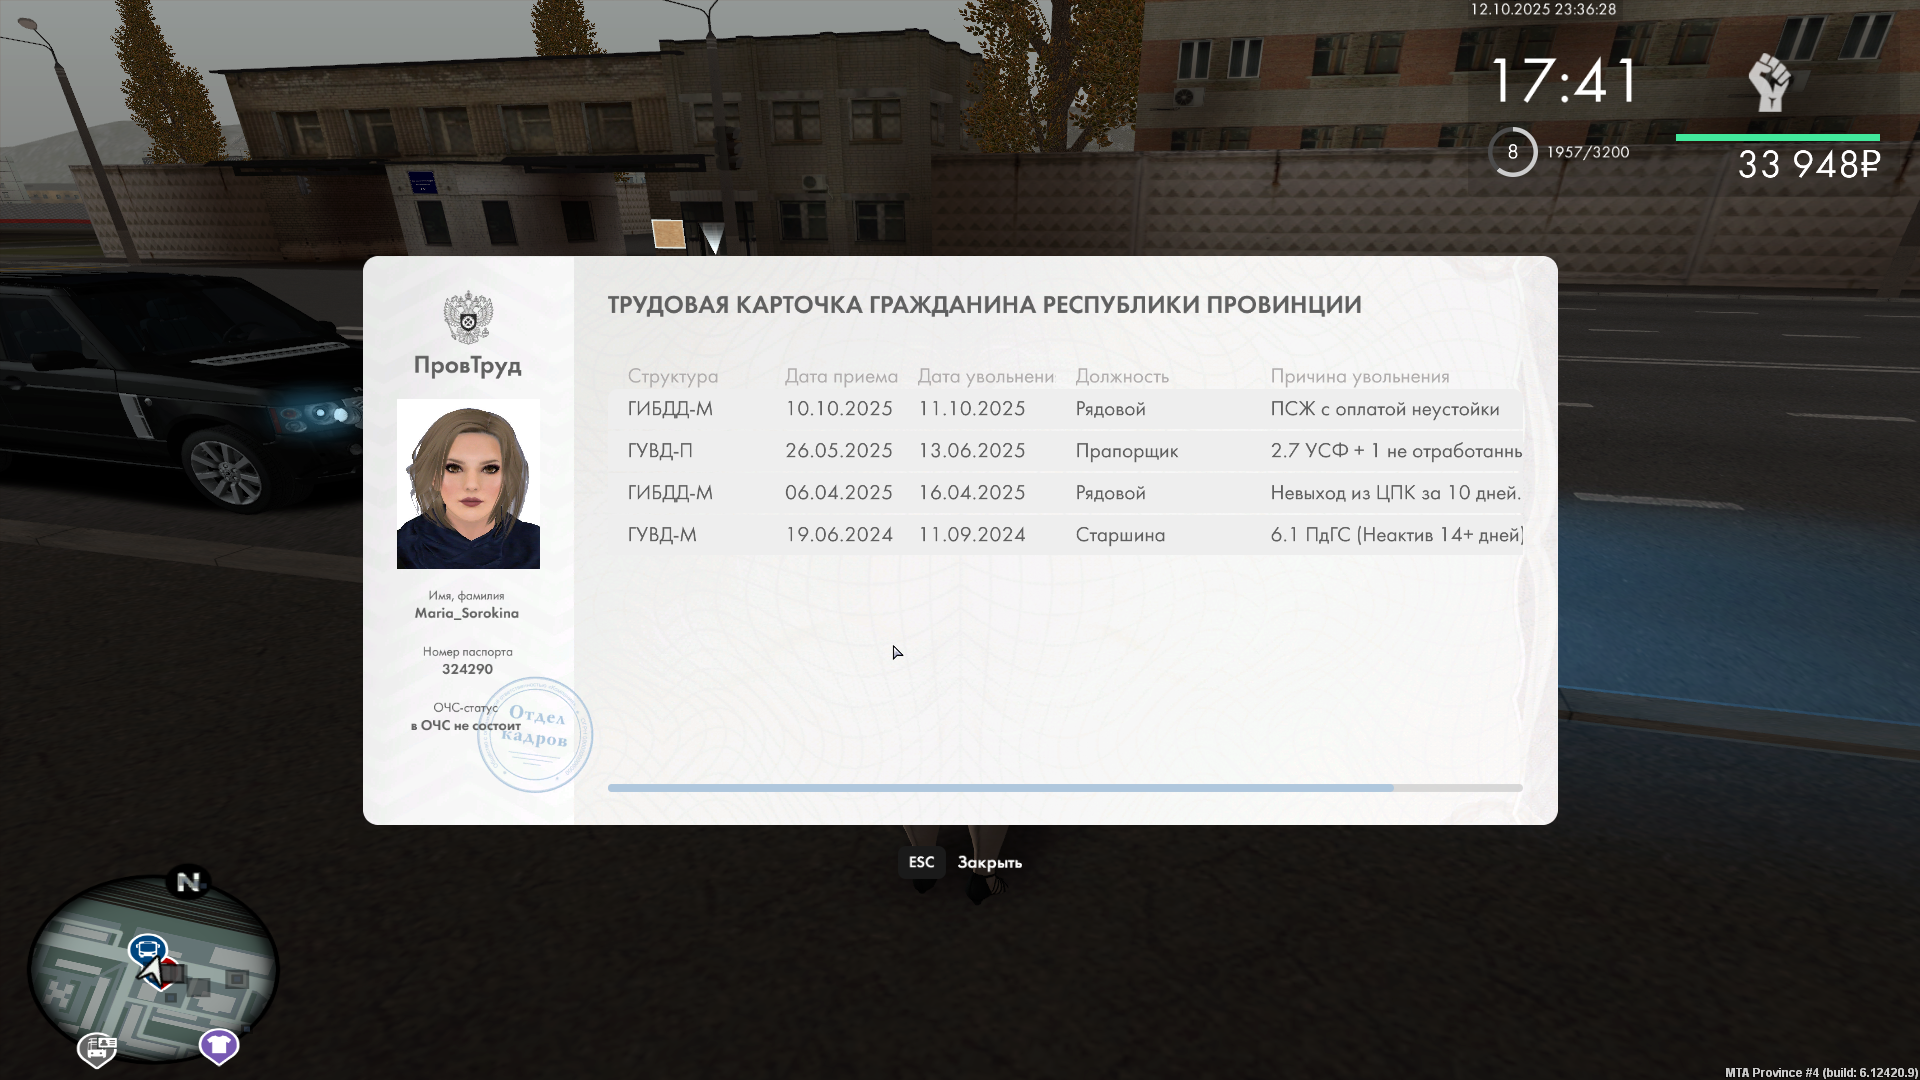This screenshot has width=1920, height=1080.
Task: Click the level 8 circular progress indicator
Action: 1512,152
